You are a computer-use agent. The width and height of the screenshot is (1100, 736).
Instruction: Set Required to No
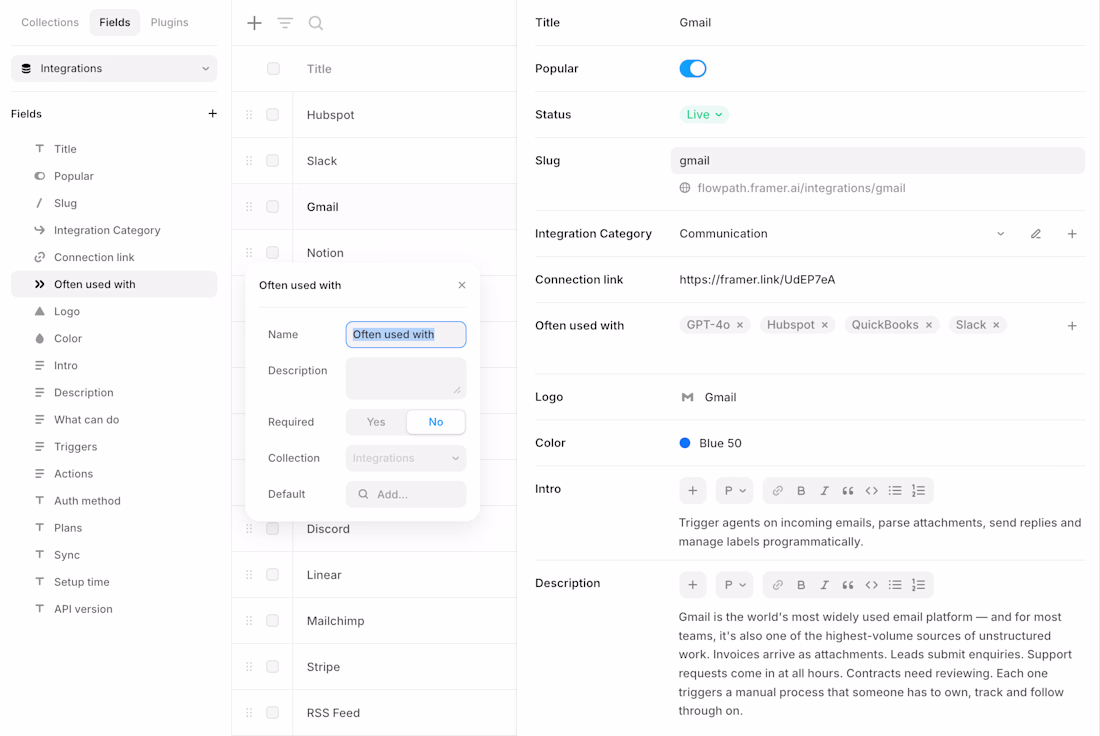point(436,422)
